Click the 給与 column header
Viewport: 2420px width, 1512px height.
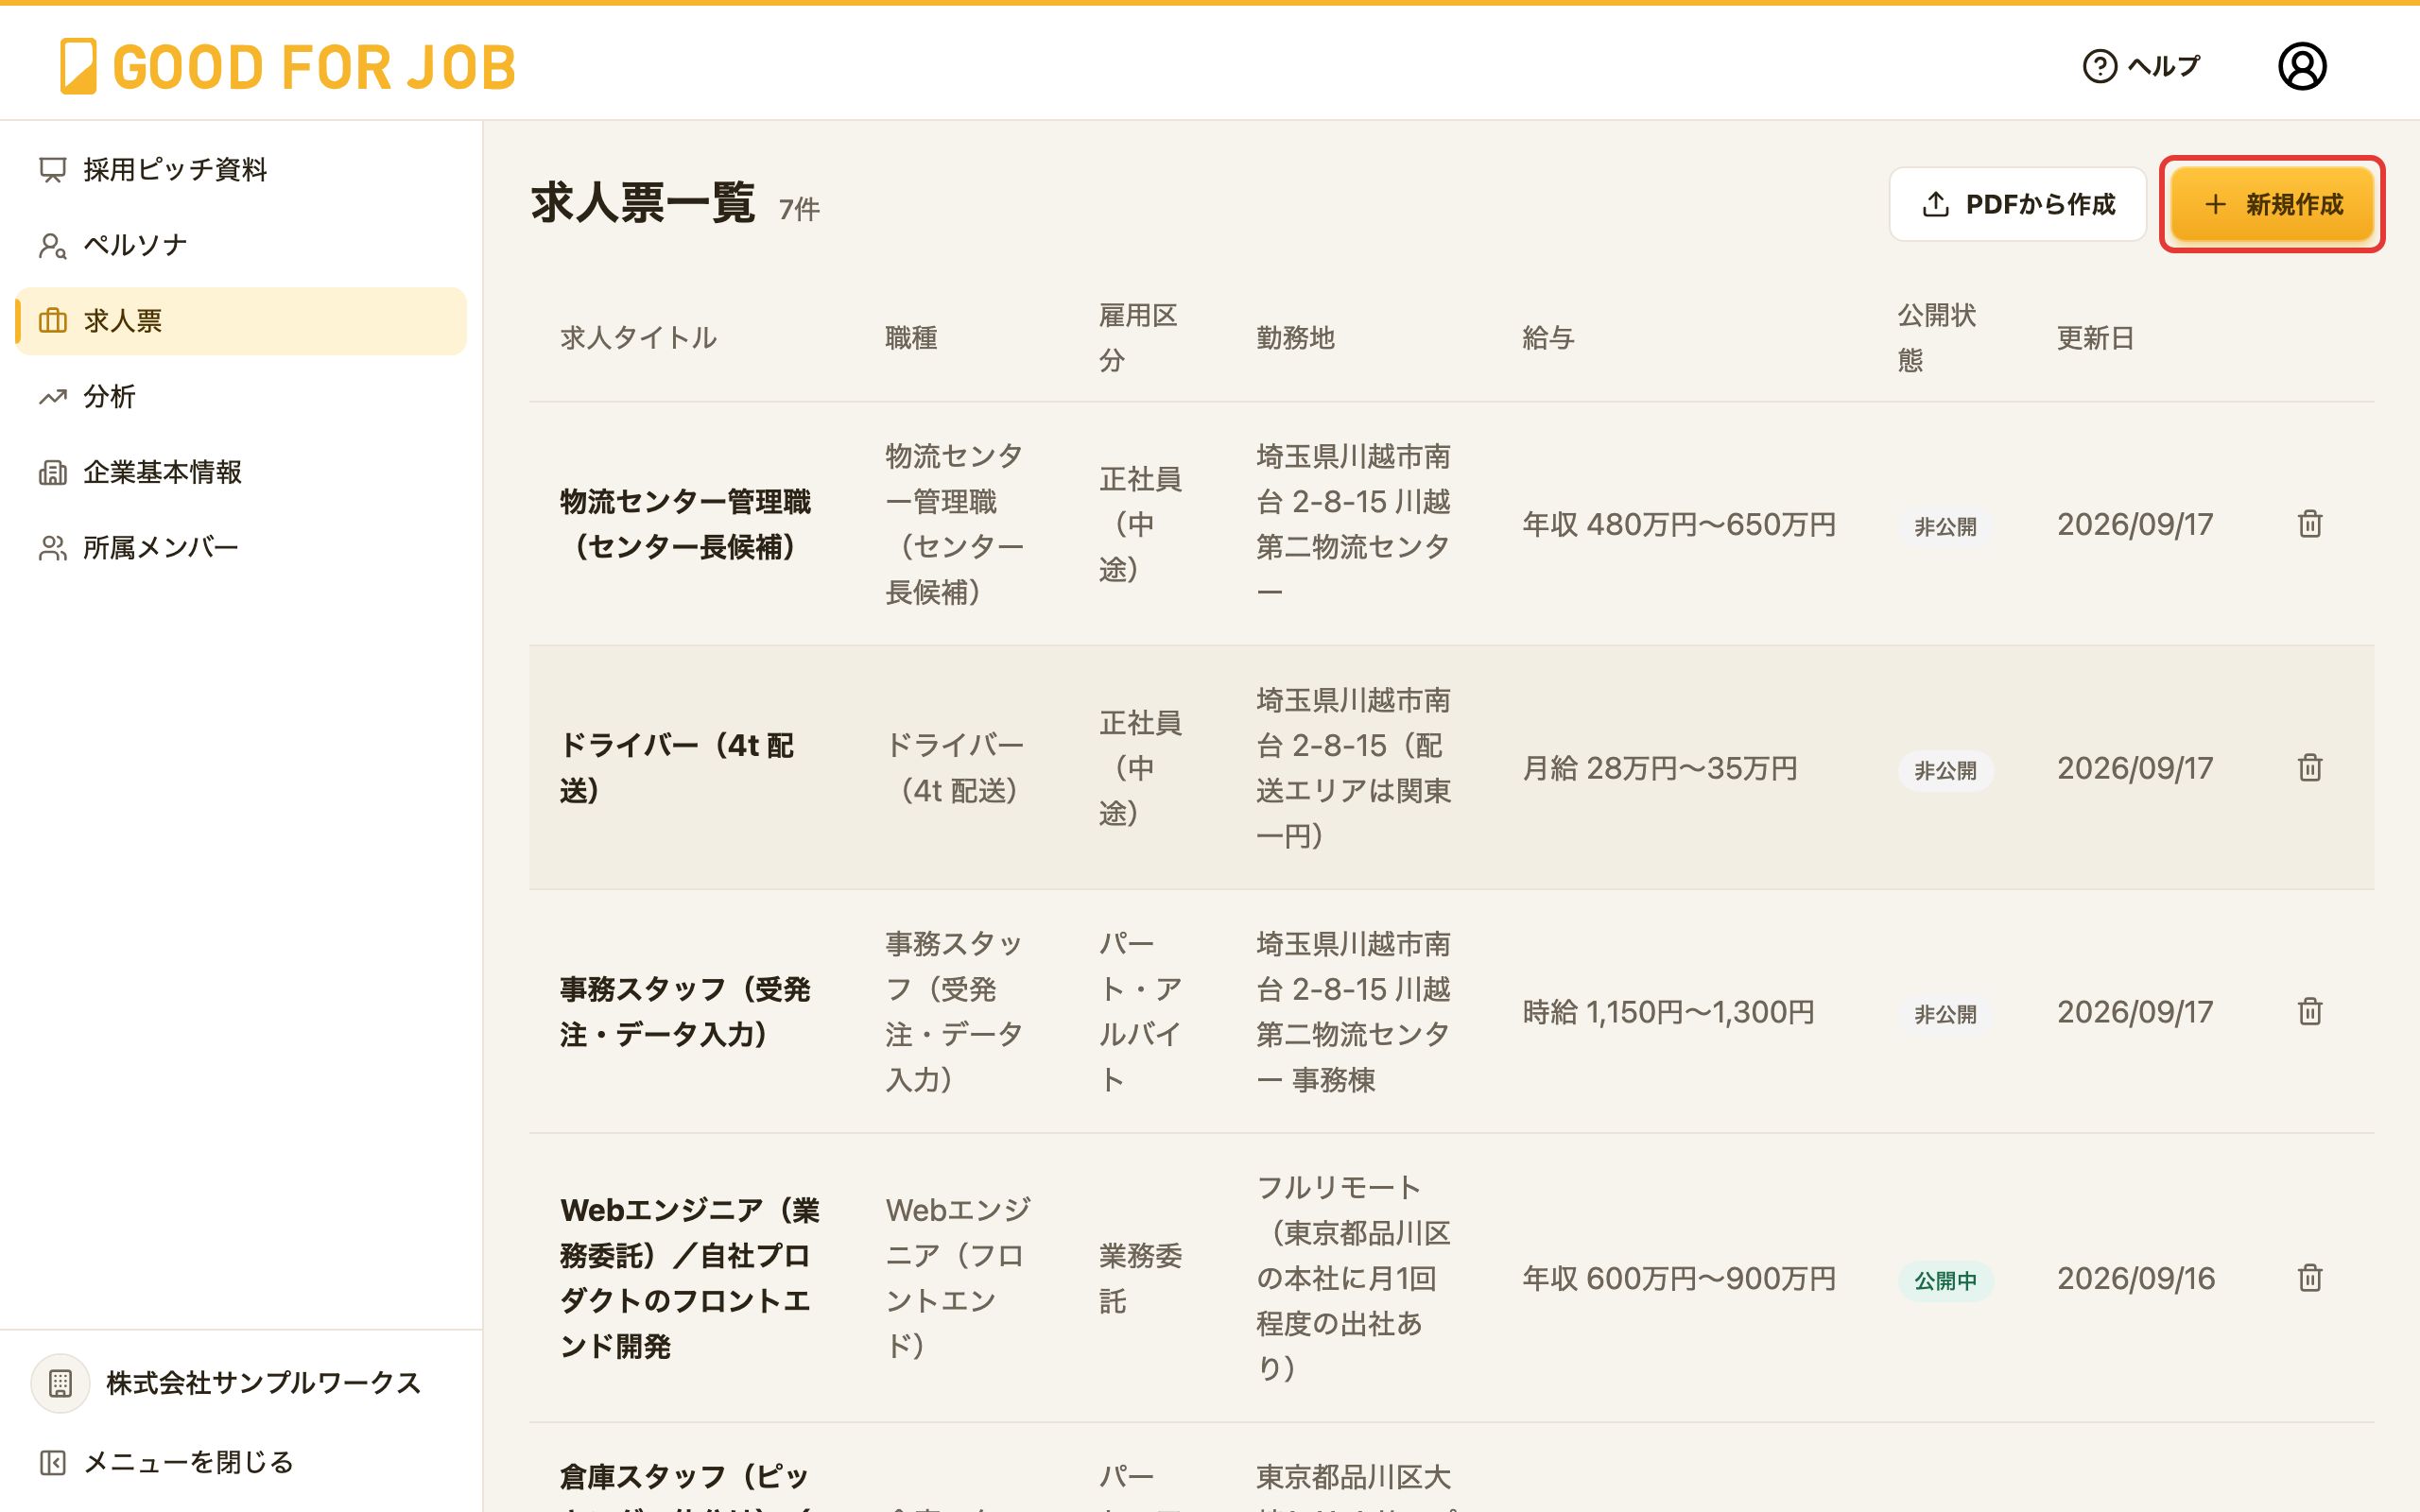point(1548,338)
